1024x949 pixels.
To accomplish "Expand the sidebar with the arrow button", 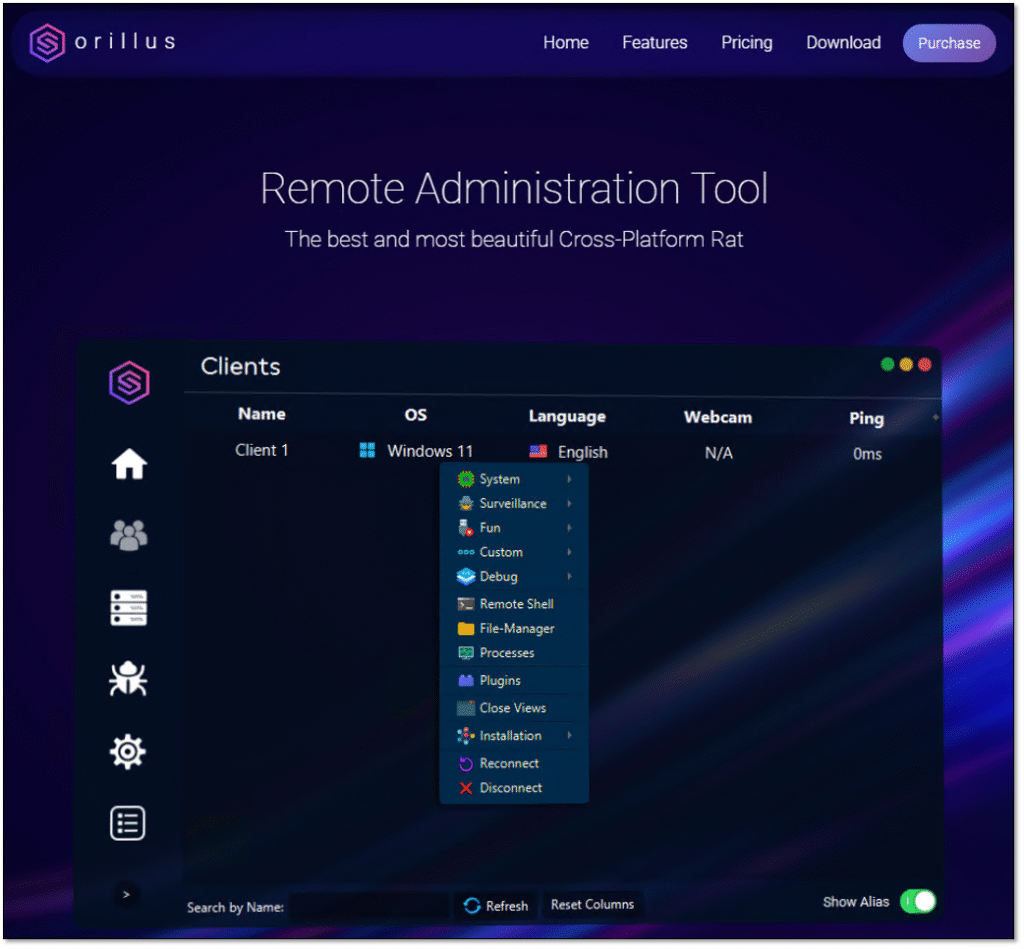I will coord(126,894).
